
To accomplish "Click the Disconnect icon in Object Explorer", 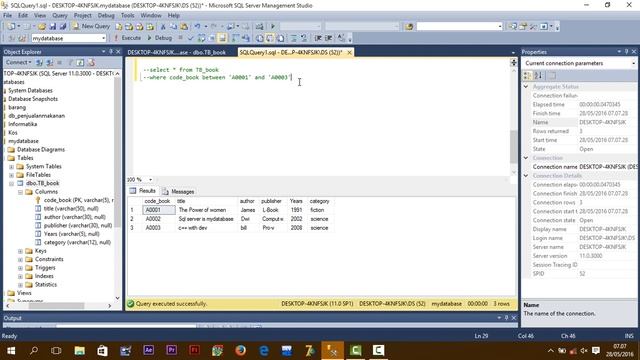I will click(50, 62).
